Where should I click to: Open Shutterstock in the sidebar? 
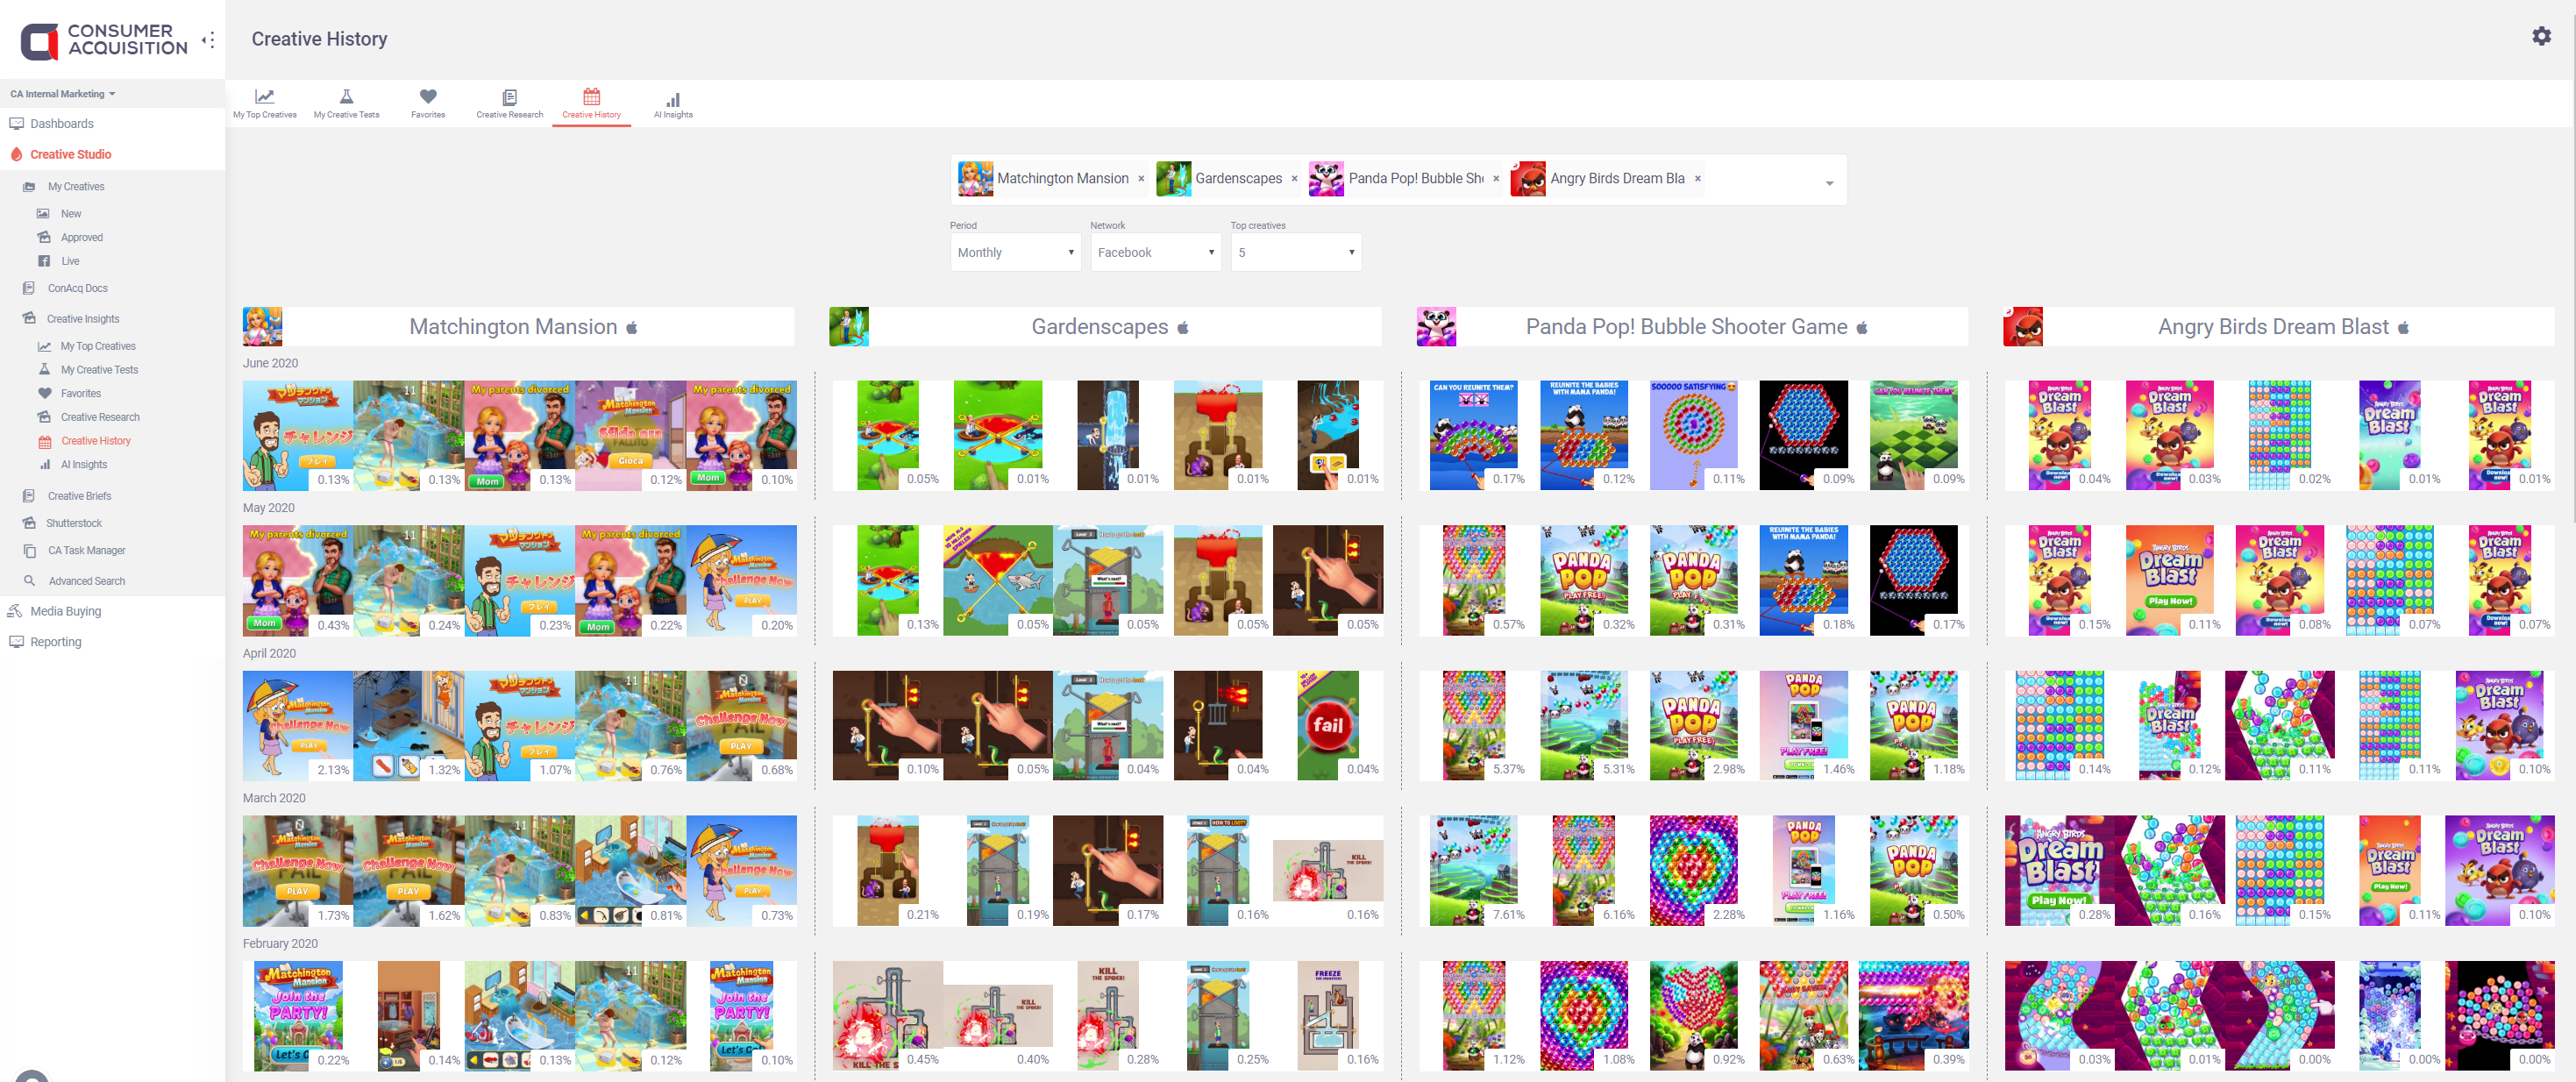click(74, 523)
